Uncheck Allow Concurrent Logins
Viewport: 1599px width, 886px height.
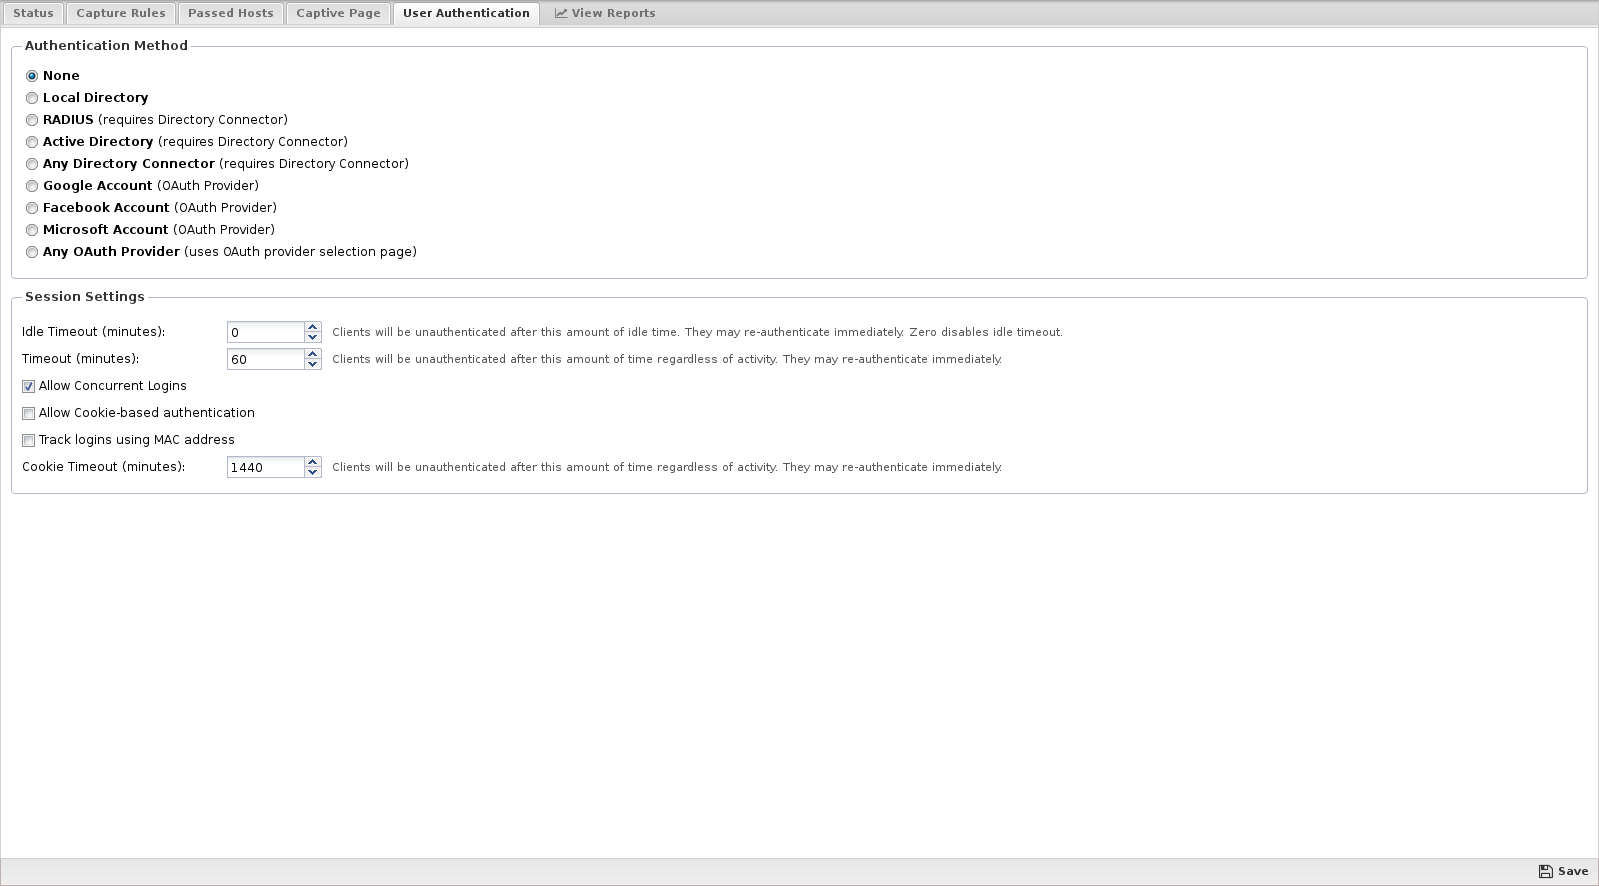pos(29,386)
